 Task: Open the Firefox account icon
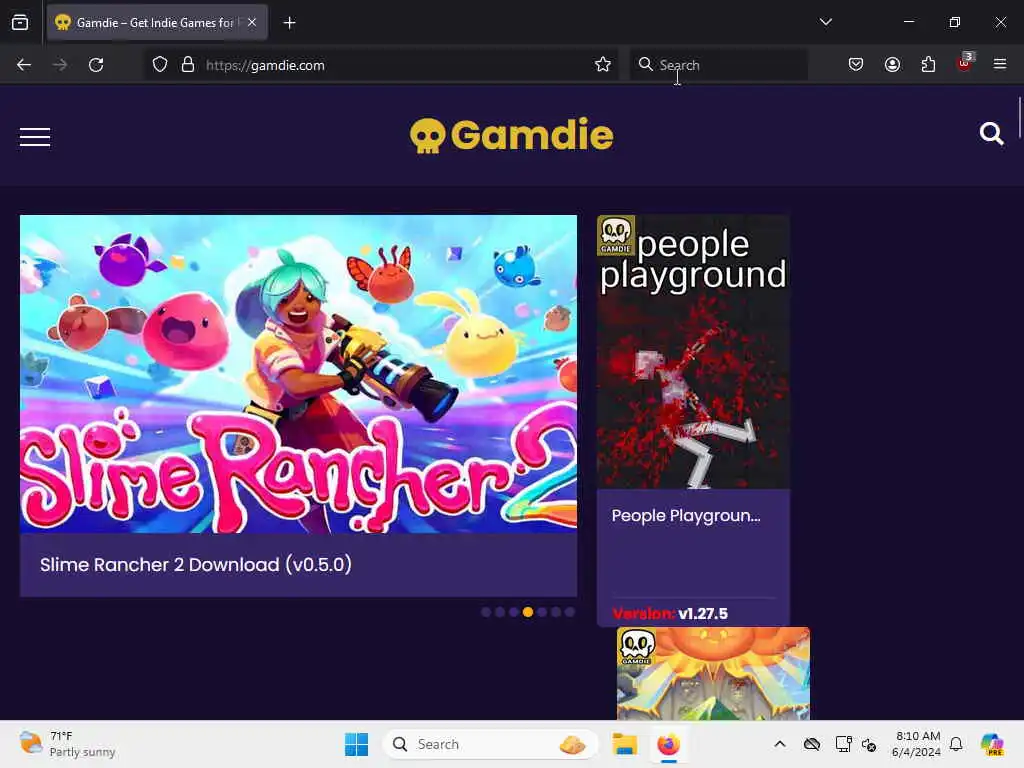click(x=892, y=65)
